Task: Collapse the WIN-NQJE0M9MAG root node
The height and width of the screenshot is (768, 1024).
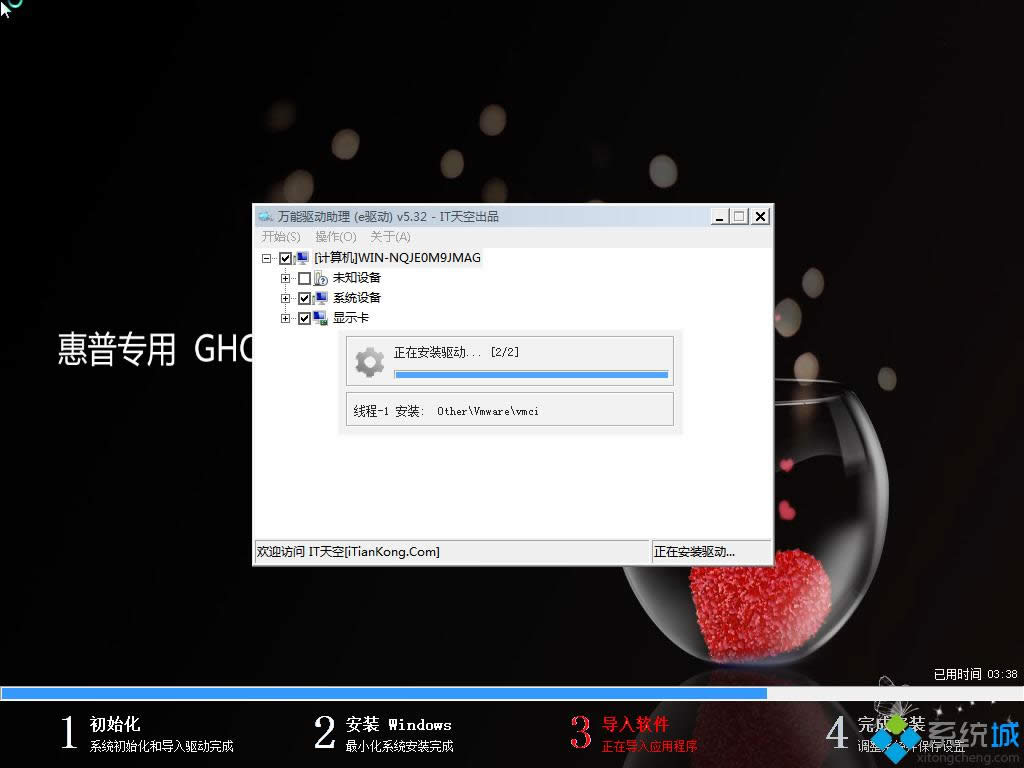Action: (266, 257)
